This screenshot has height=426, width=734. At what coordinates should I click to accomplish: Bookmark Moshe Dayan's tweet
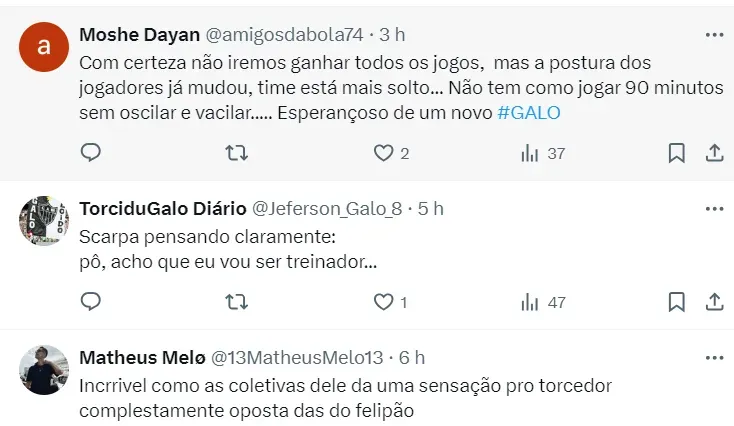[x=676, y=153]
